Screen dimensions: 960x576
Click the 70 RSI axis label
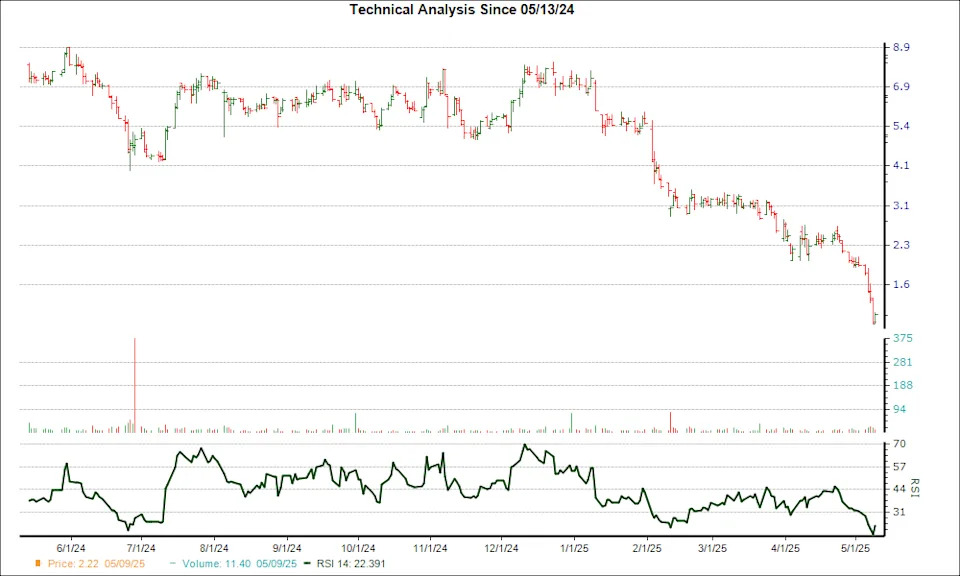pyautogui.click(x=899, y=444)
